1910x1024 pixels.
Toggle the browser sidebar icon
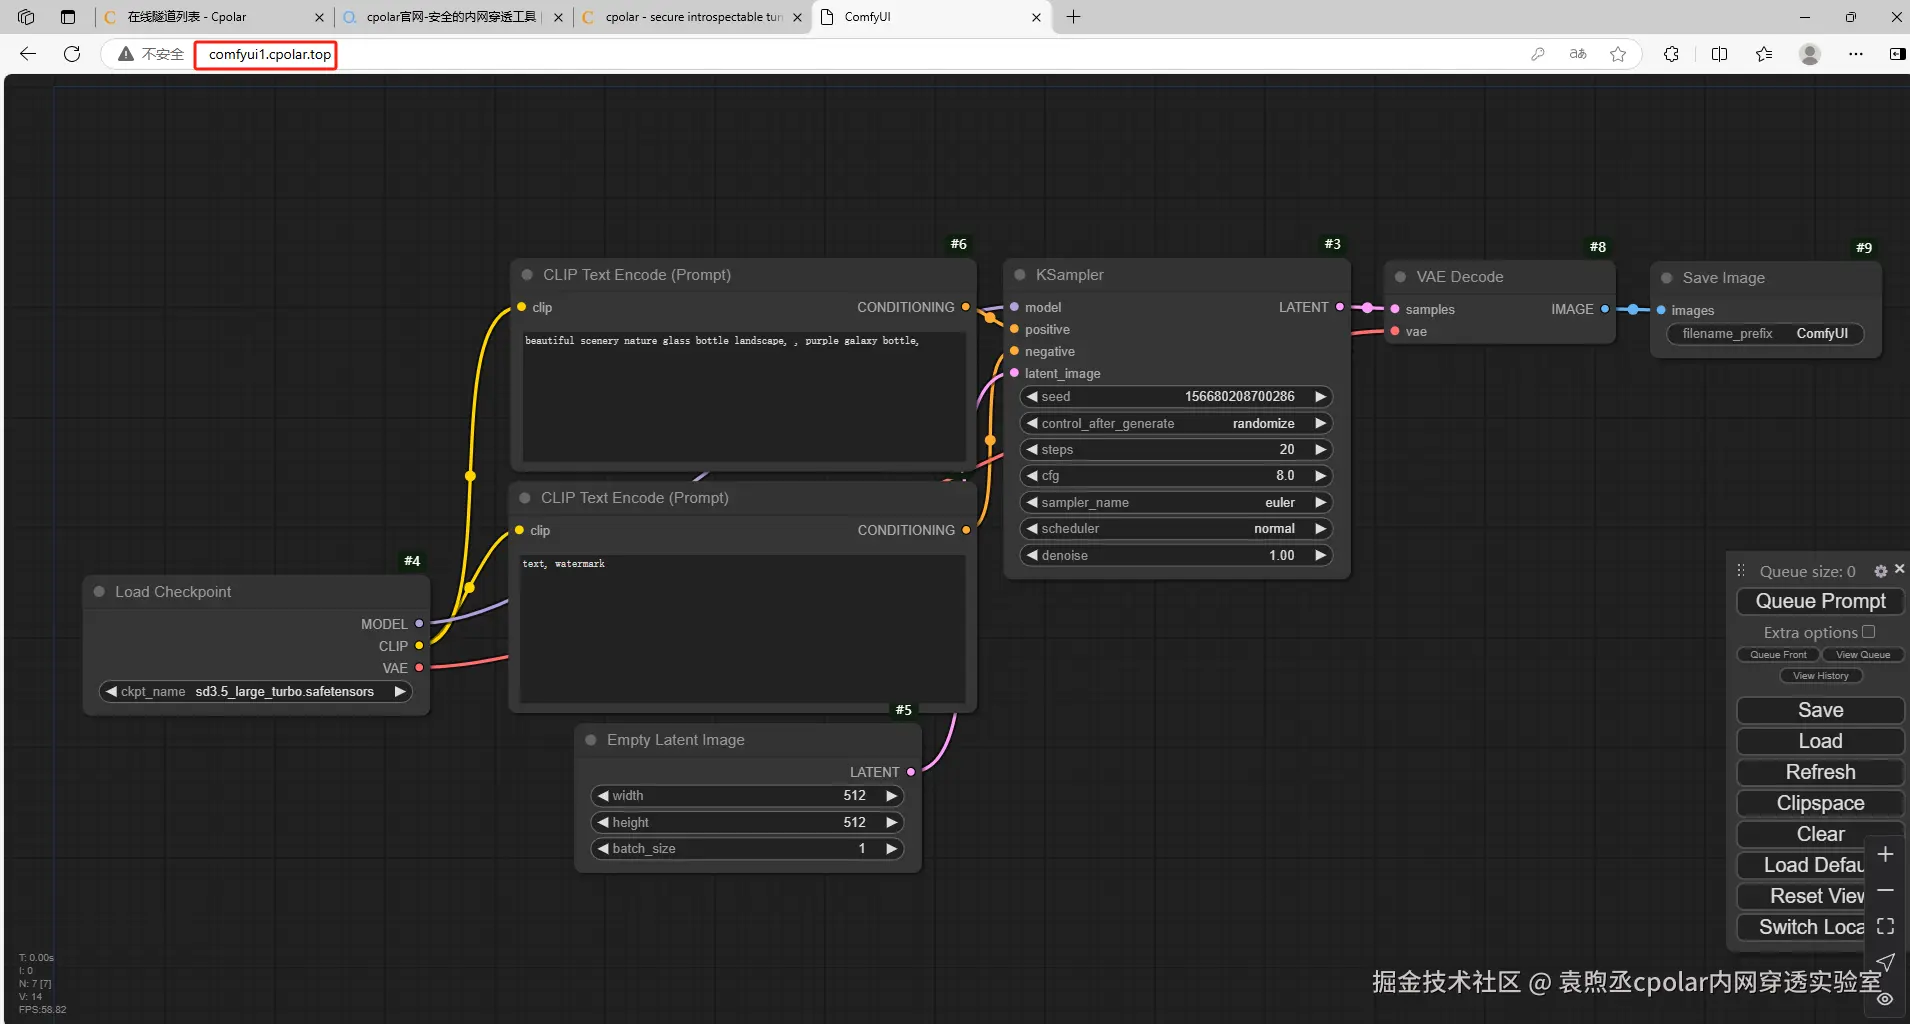[x=1897, y=54]
